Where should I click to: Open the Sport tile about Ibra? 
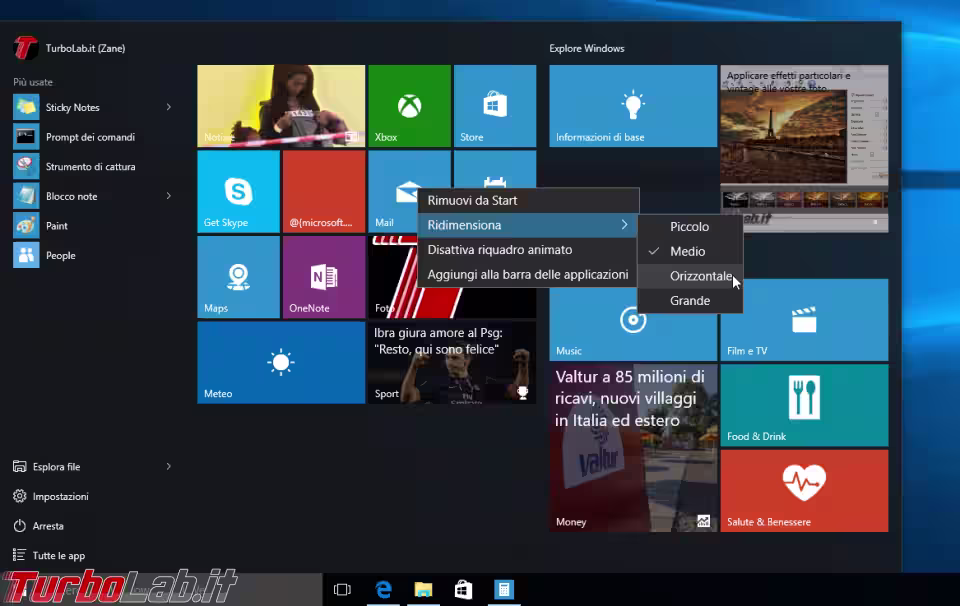[x=452, y=362]
